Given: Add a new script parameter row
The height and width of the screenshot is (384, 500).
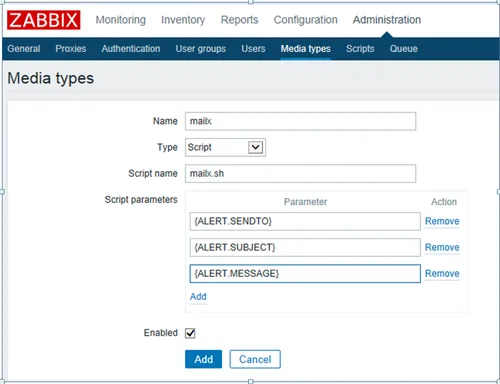Looking at the screenshot, I should click(x=198, y=296).
